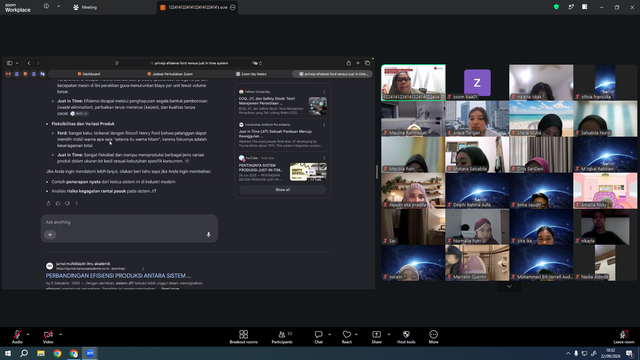Click the highlighted Zoom taskbar icon
Screen dimensions: 640x360
[90, 353]
